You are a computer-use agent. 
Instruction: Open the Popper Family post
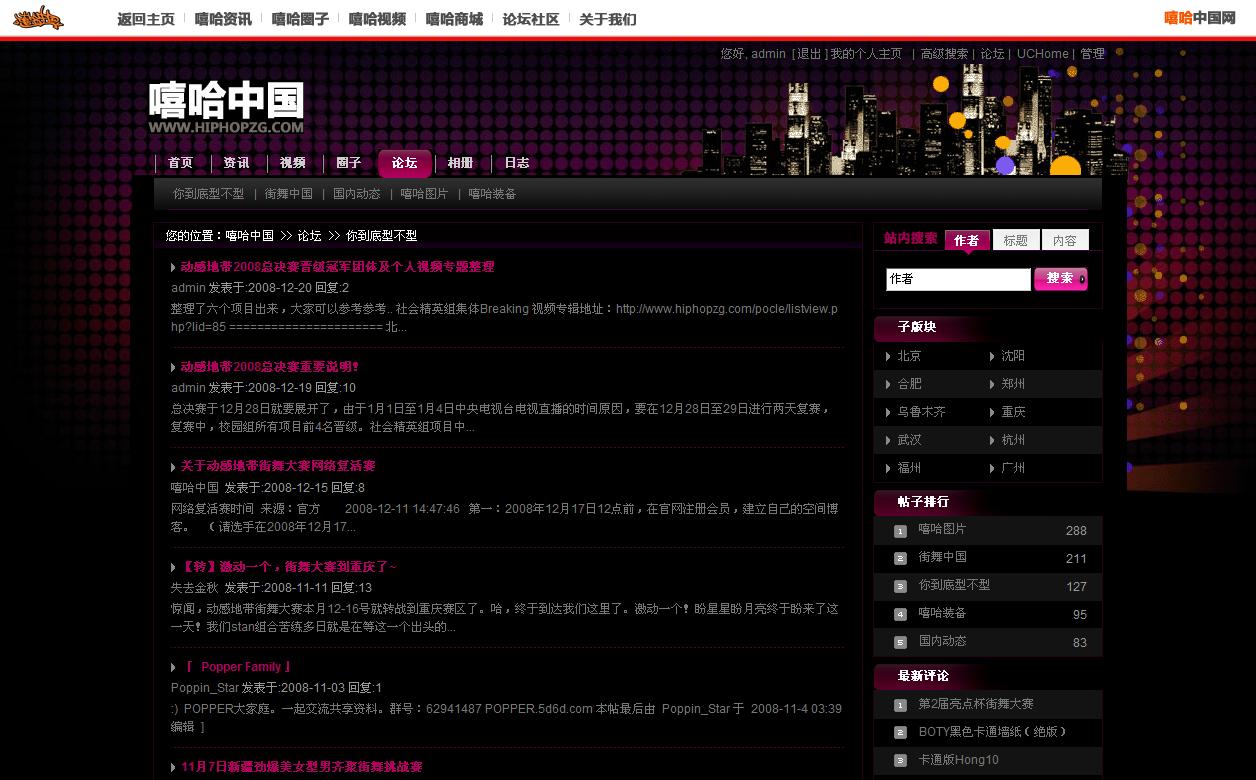point(239,667)
